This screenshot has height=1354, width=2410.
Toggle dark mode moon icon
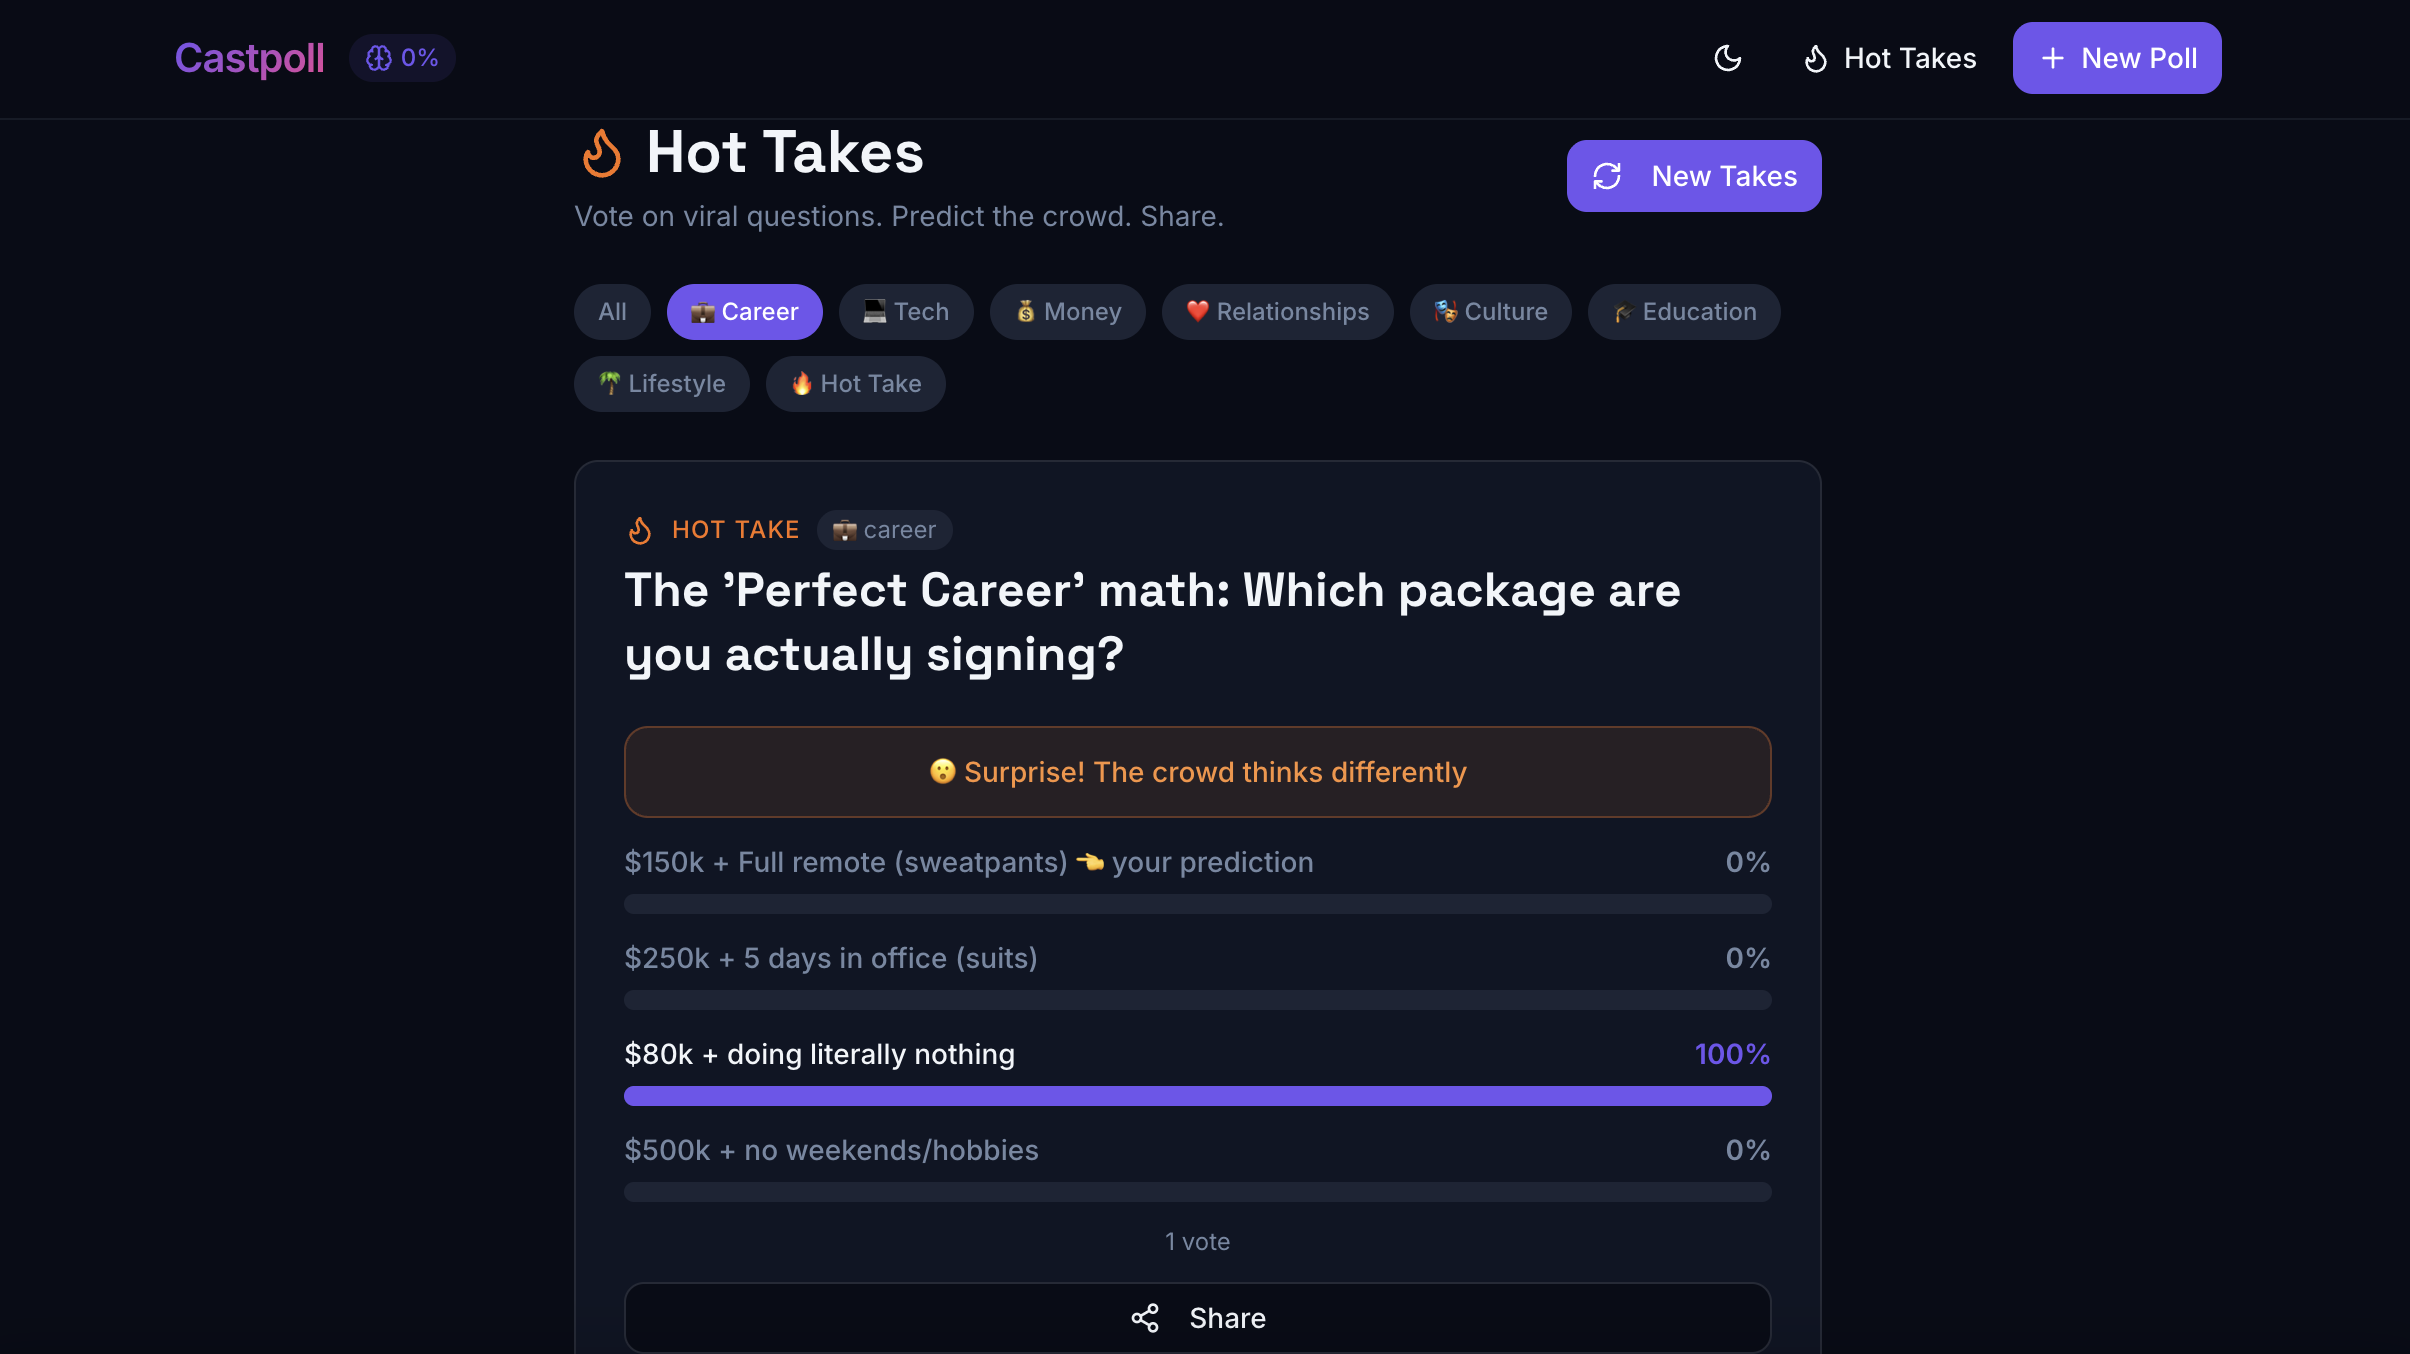pyautogui.click(x=1727, y=58)
